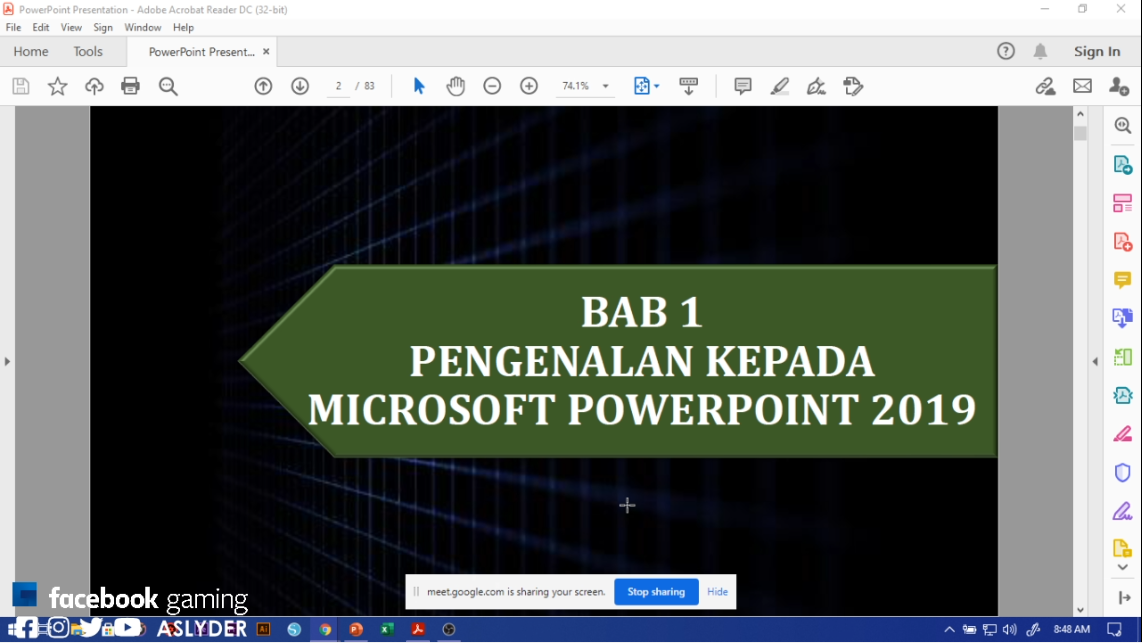Screen dimensions: 1142x643
Task: Go to next page arrow
Action: (300, 86)
